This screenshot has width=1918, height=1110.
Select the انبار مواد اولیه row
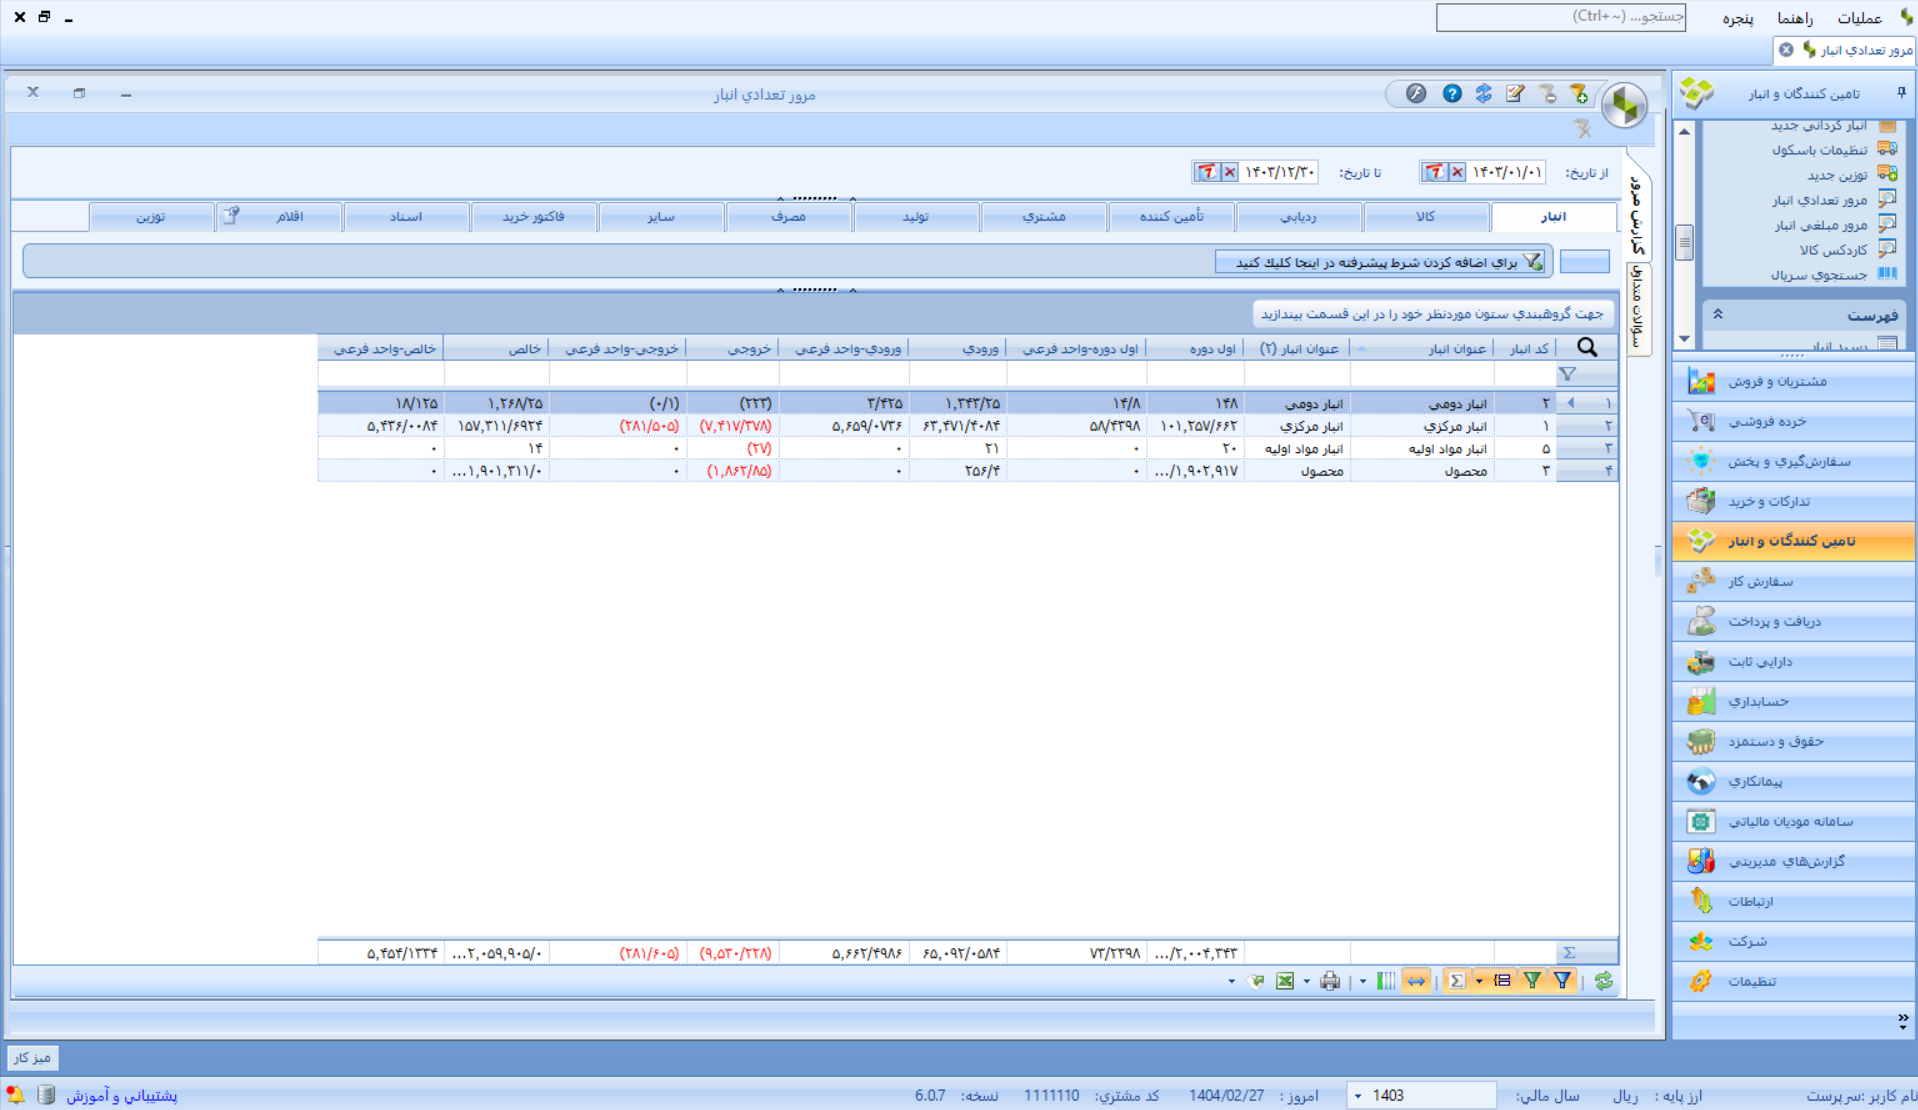[x=968, y=448]
